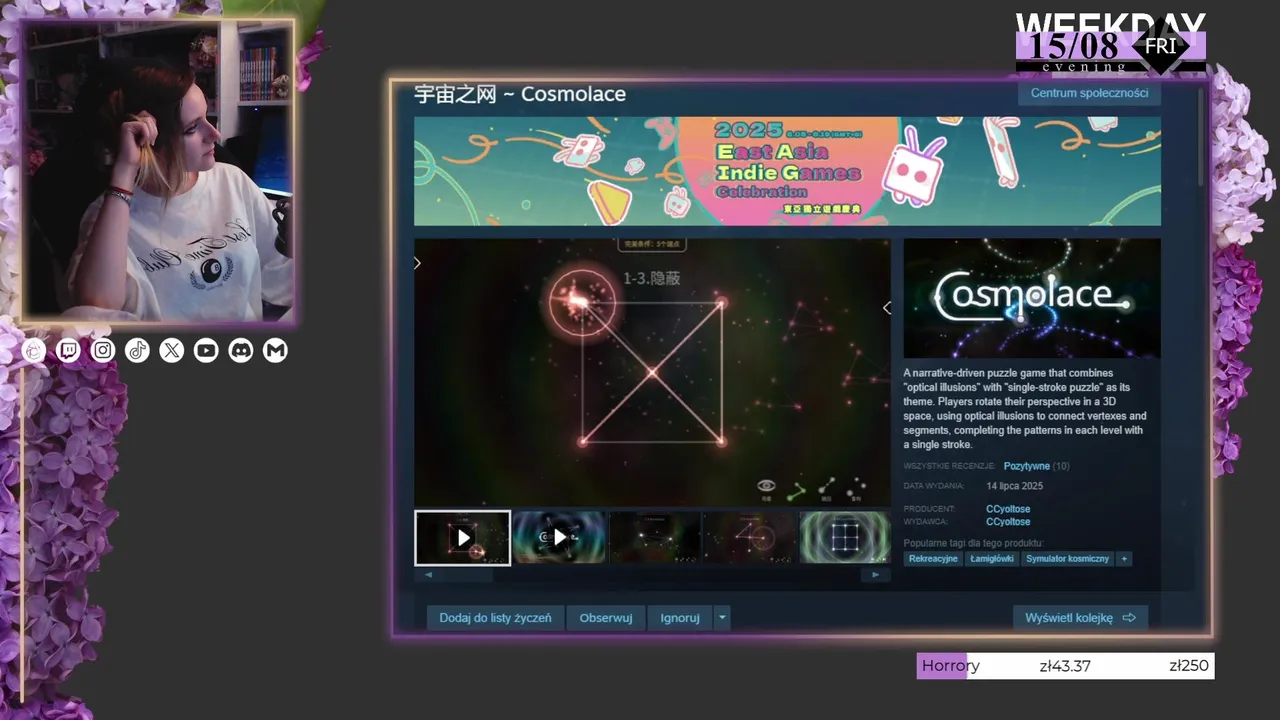Click the Obserwuj button
The image size is (1280, 720).
click(606, 618)
